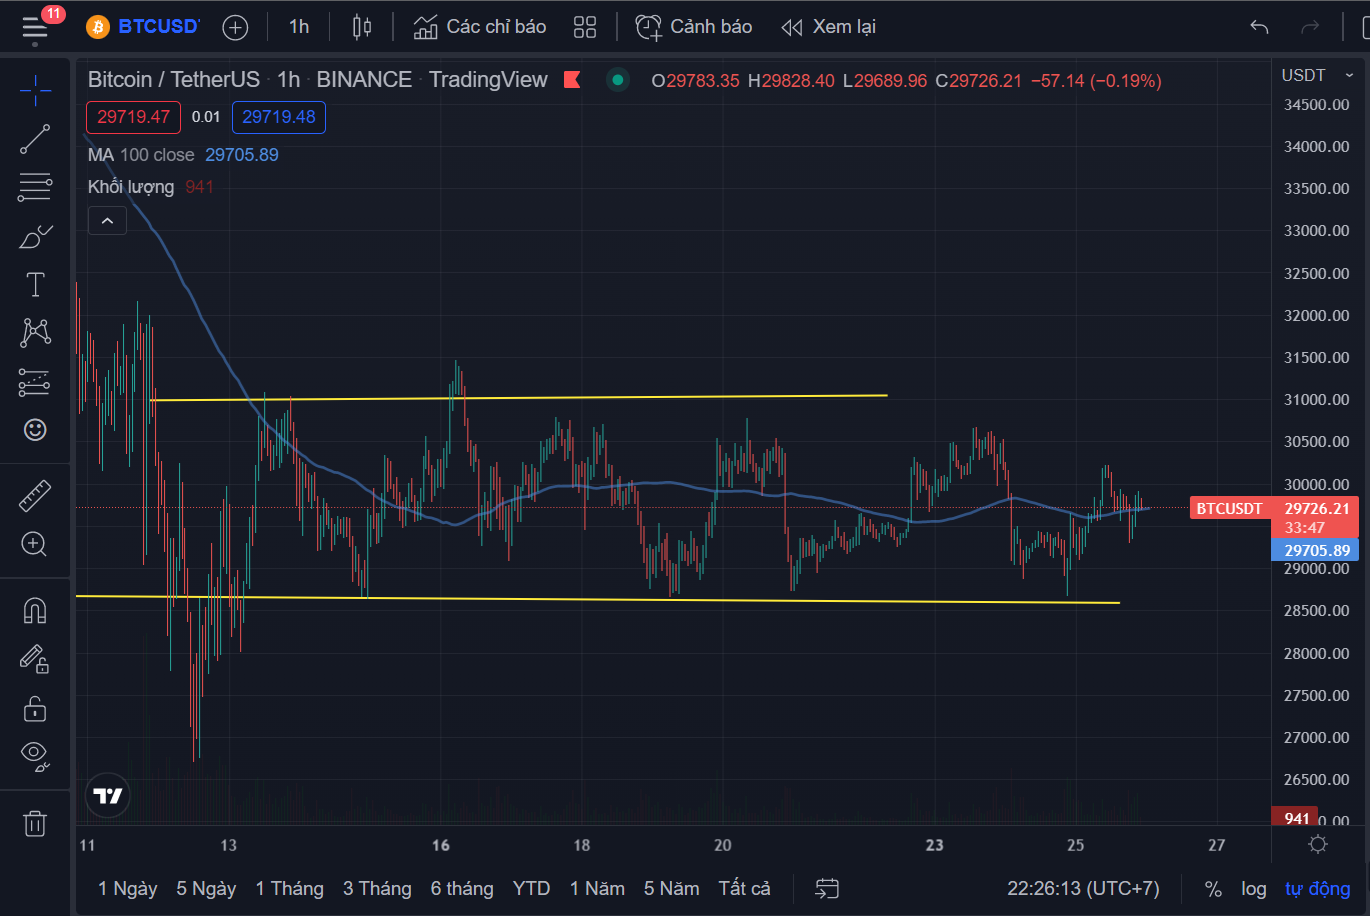Select the crosshair cursor tool
Viewport: 1370px width, 916px height.
point(35,90)
